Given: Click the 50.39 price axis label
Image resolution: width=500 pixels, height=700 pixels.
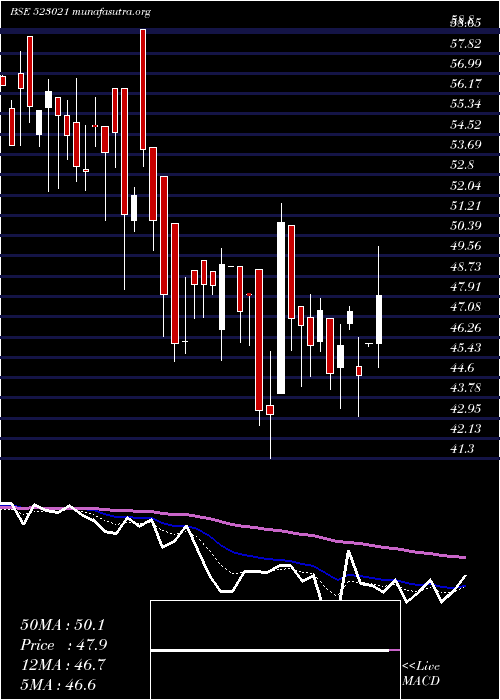Looking at the screenshot, I should (x=466, y=225).
